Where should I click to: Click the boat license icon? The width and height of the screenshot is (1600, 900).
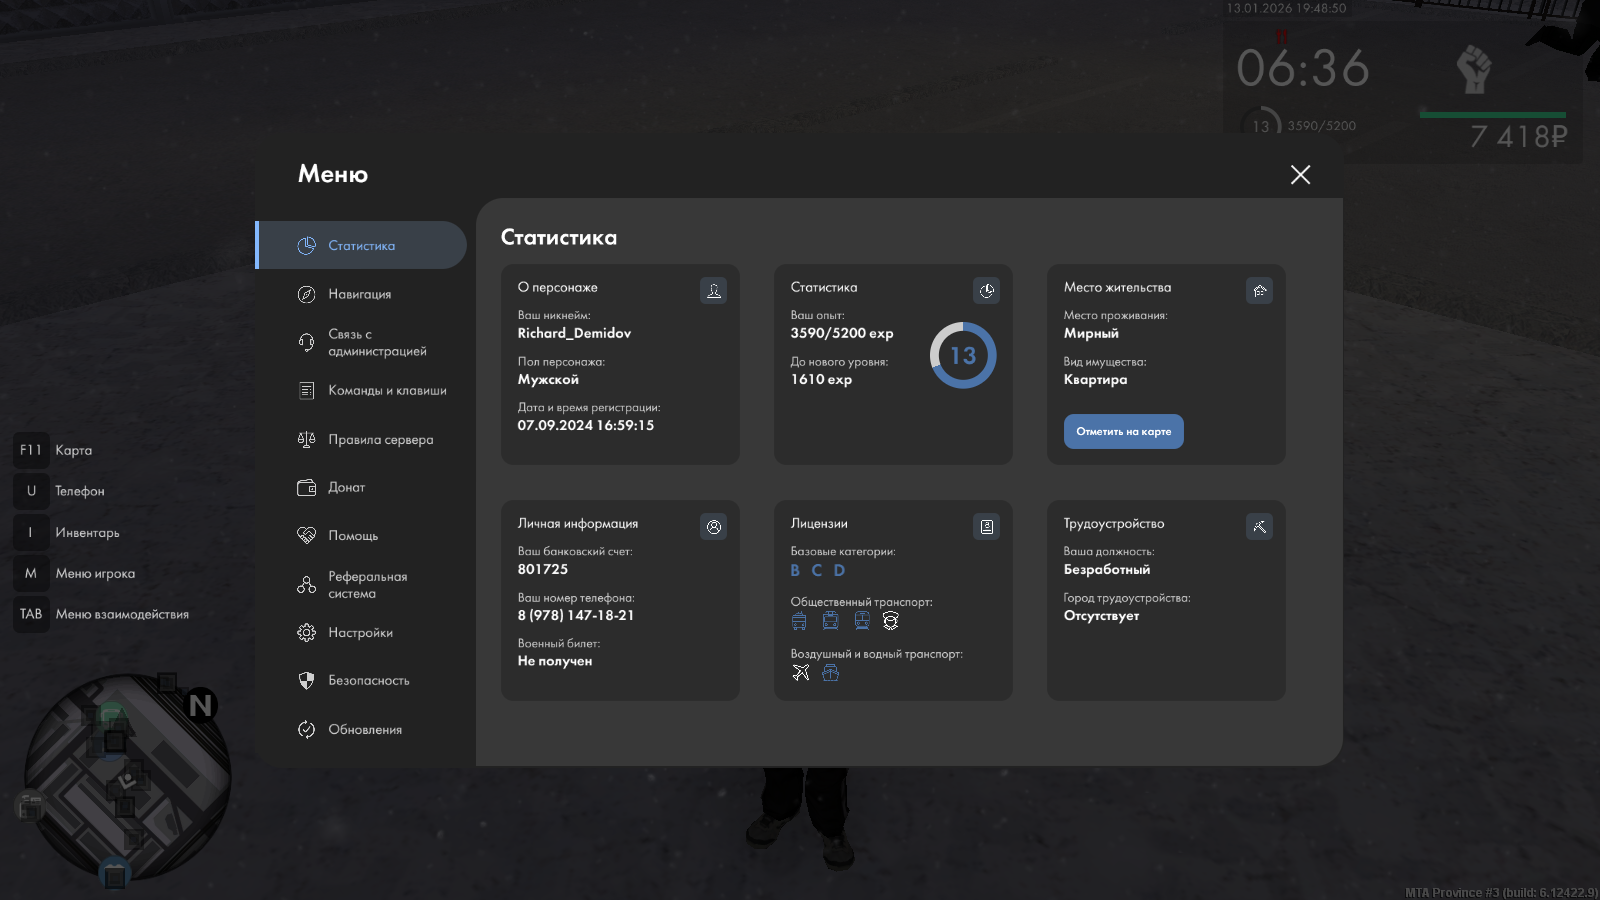click(x=830, y=673)
